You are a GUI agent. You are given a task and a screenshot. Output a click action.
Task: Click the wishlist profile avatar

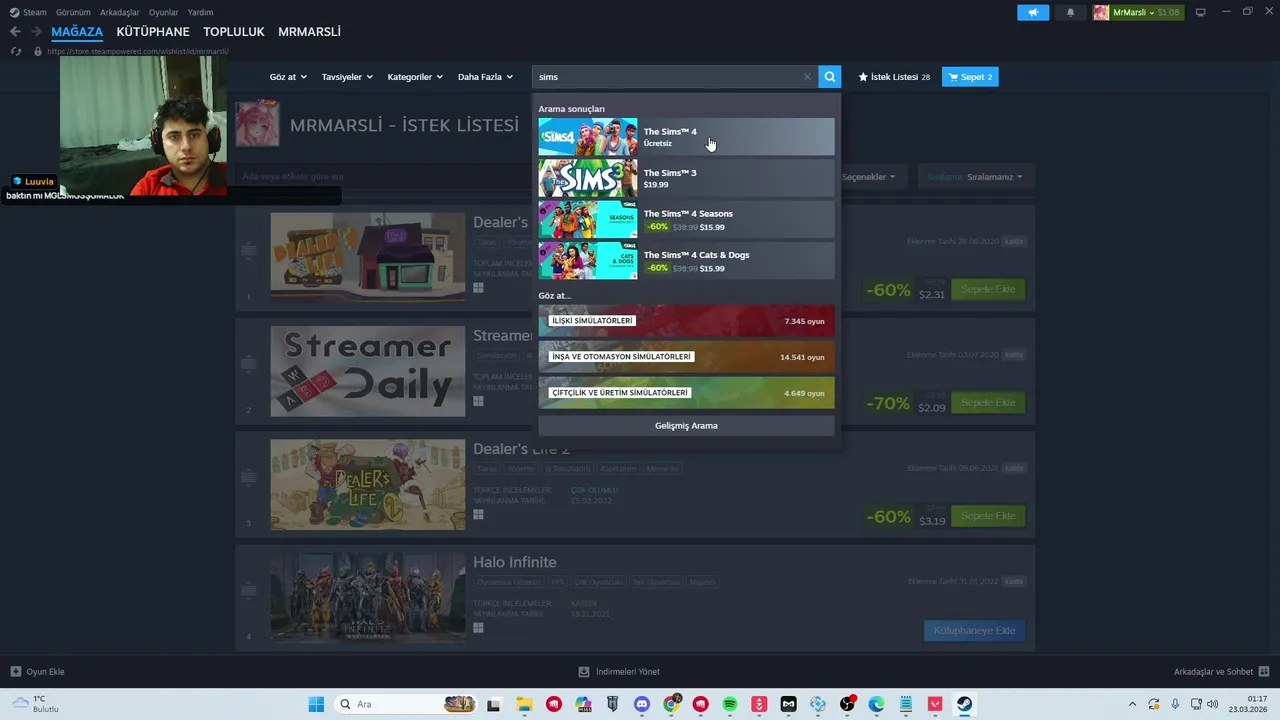257,124
